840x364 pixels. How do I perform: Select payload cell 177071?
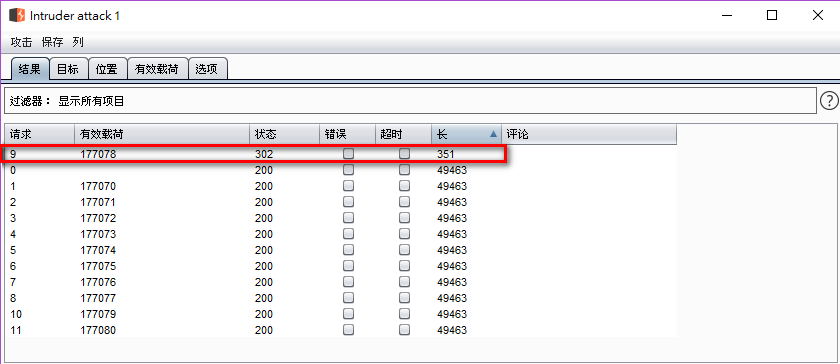point(98,203)
